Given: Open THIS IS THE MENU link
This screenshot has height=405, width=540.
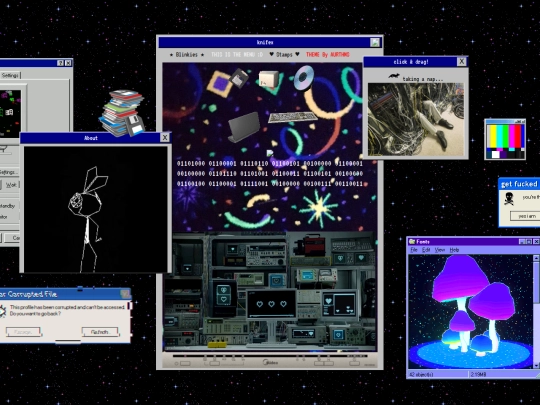Looking at the screenshot, I should coord(237,54).
